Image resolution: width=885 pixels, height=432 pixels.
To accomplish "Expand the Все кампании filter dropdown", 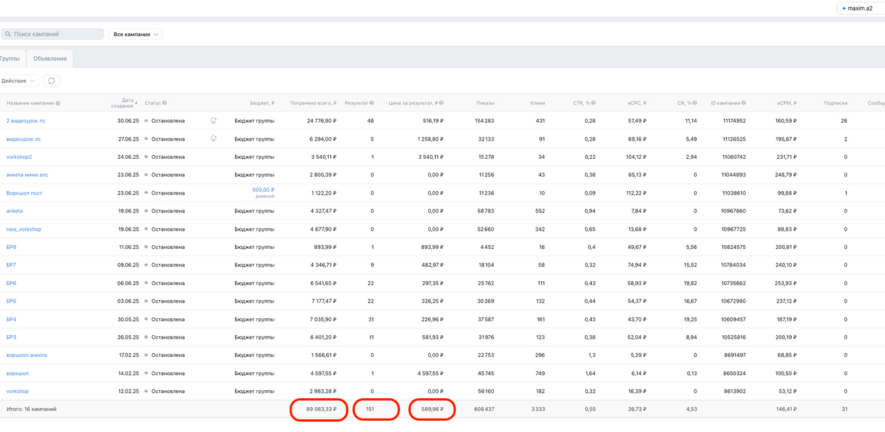I will coord(135,34).
